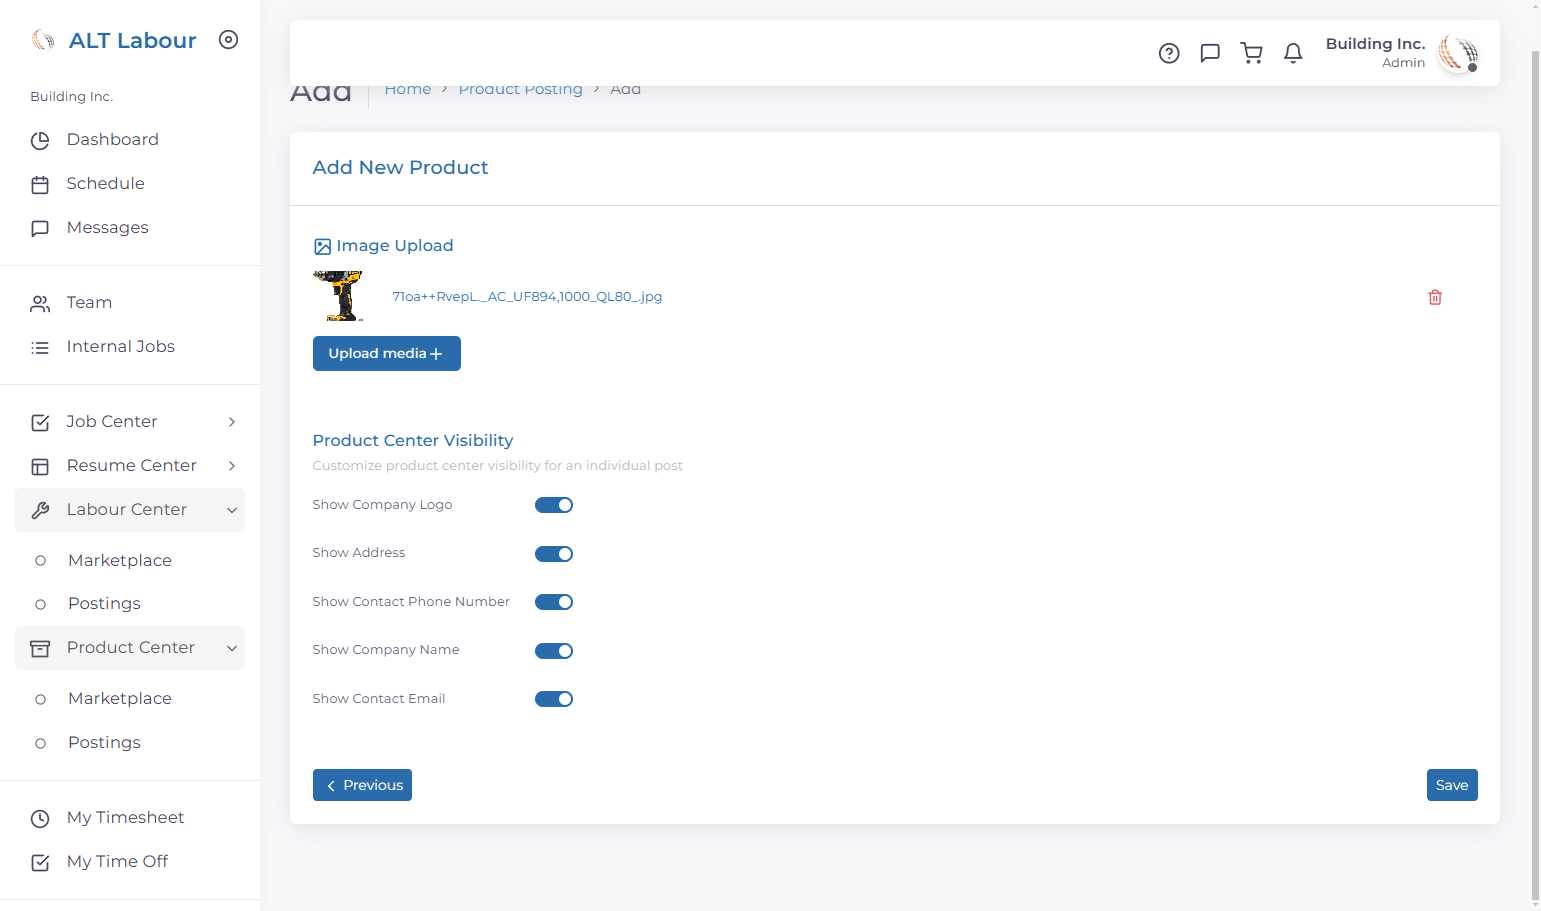Image resolution: width=1541 pixels, height=911 pixels.
Task: Click the Labour Center wrench icon
Action: pyautogui.click(x=40, y=510)
